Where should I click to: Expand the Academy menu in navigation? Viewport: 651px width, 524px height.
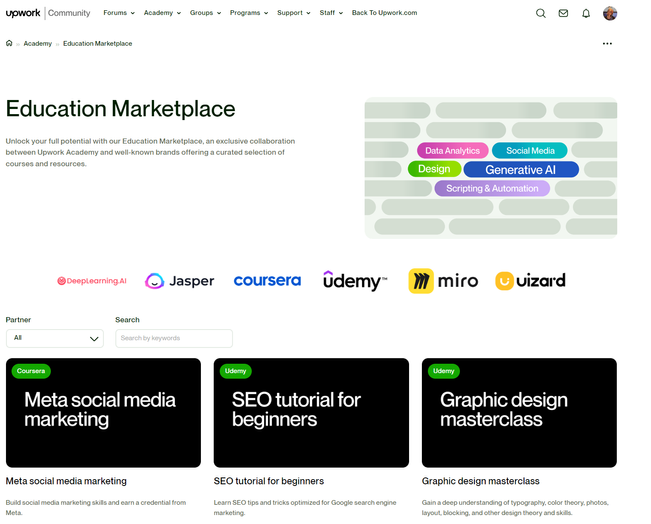[162, 13]
